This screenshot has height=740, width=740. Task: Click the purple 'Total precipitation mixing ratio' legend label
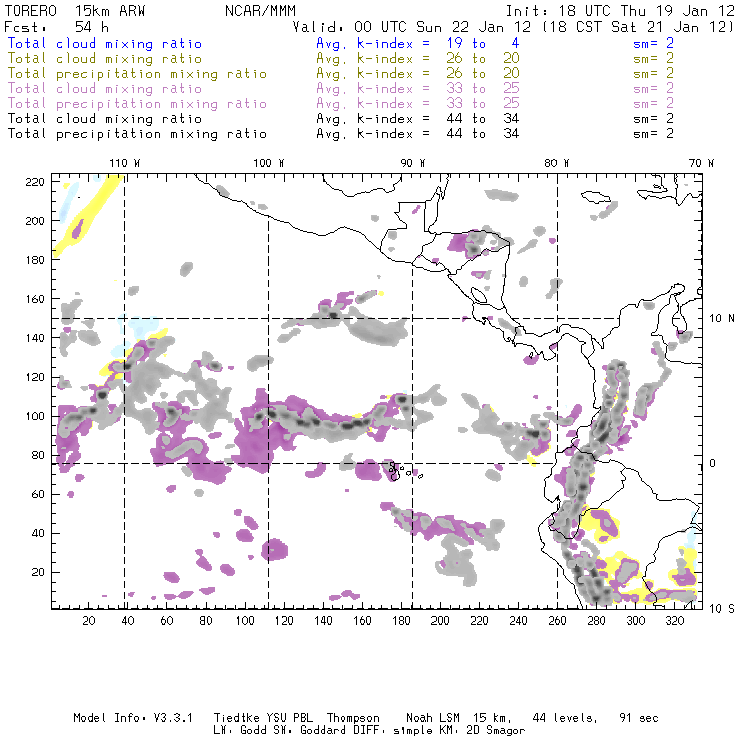[x=137, y=104]
